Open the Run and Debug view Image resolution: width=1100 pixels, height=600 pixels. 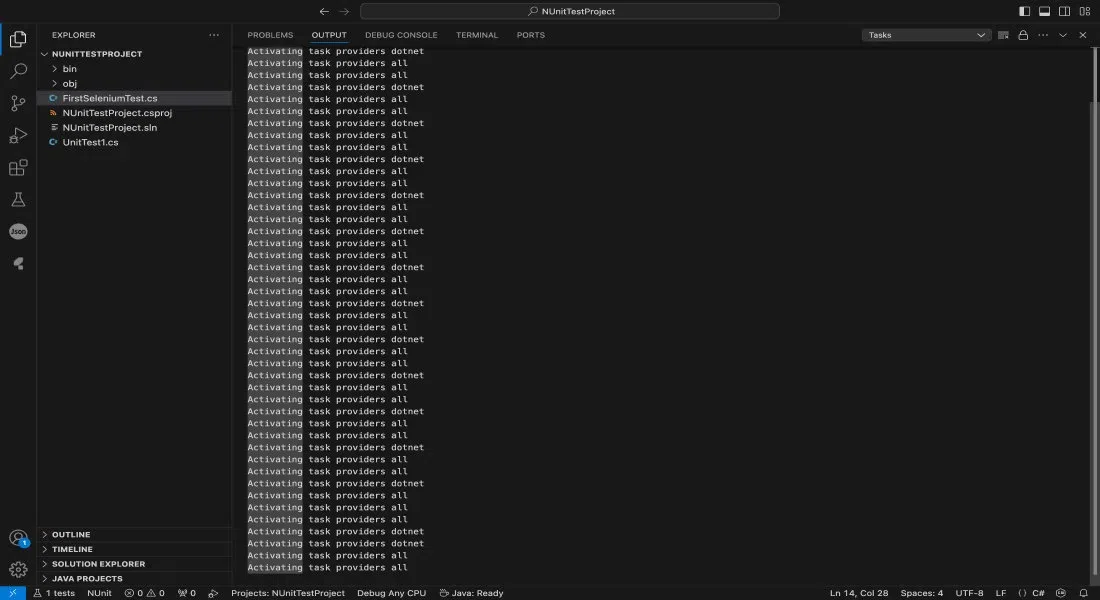point(18,135)
